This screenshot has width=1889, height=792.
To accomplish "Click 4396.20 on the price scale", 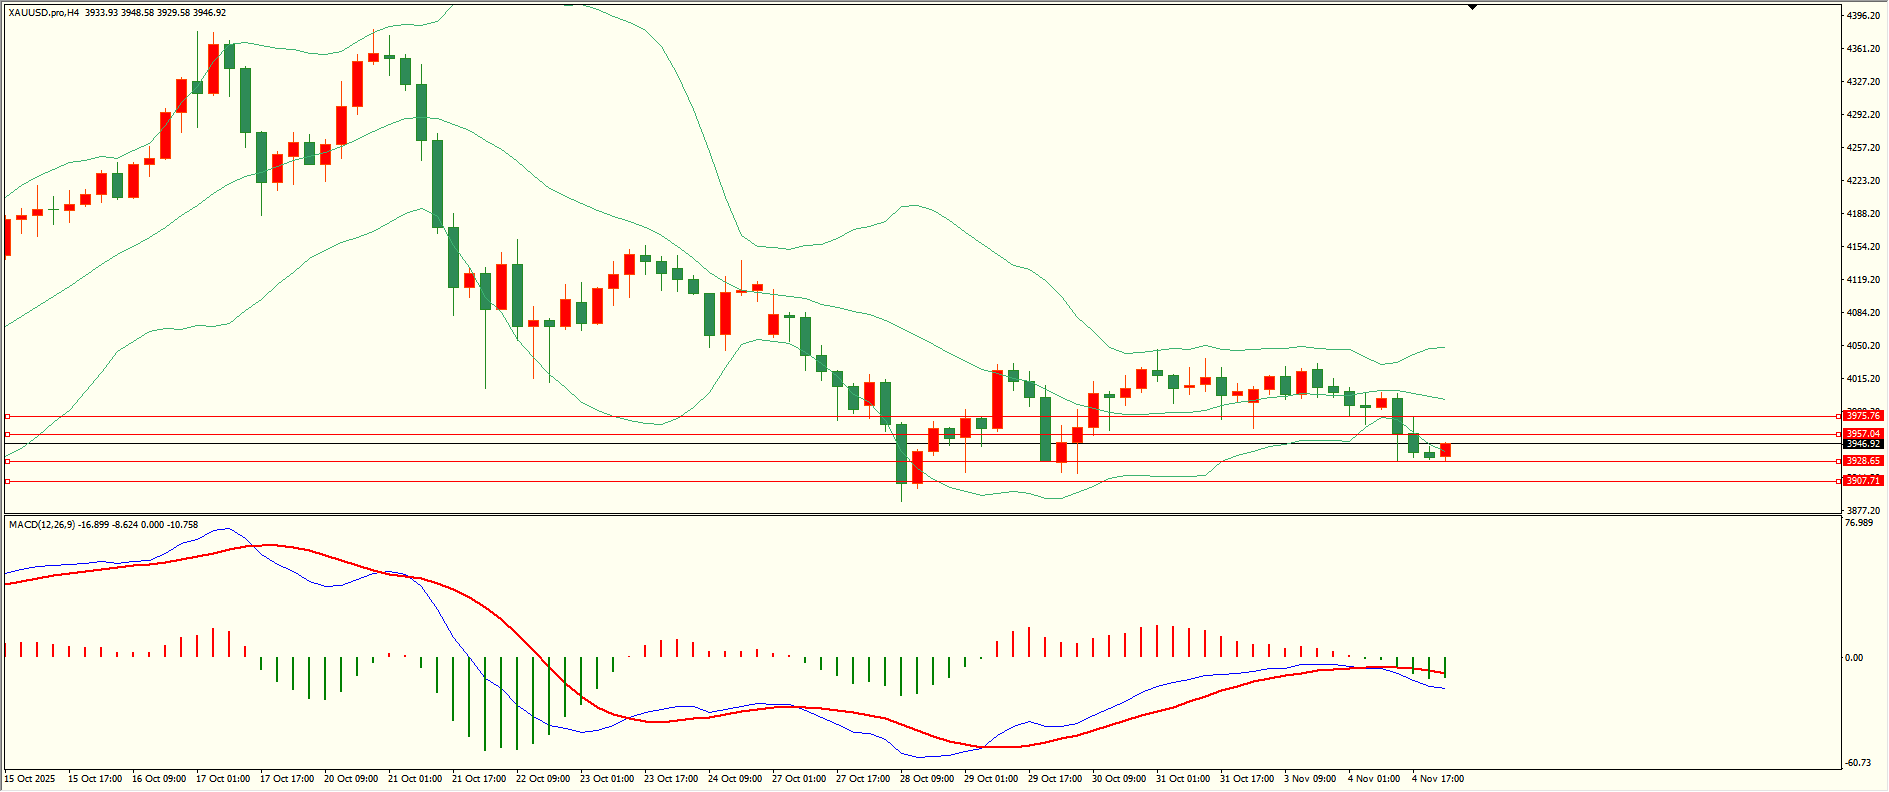I will coord(1862,16).
